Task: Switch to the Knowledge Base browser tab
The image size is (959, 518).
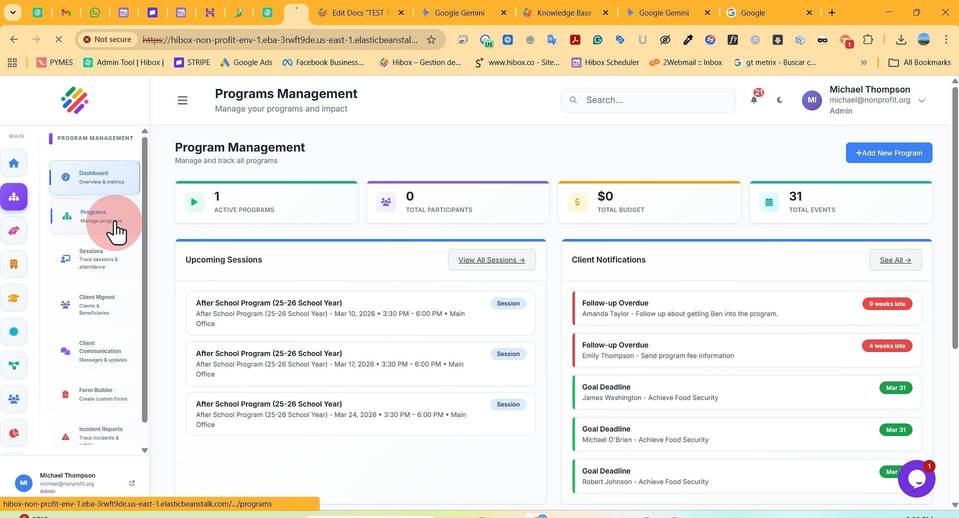Action: point(564,12)
